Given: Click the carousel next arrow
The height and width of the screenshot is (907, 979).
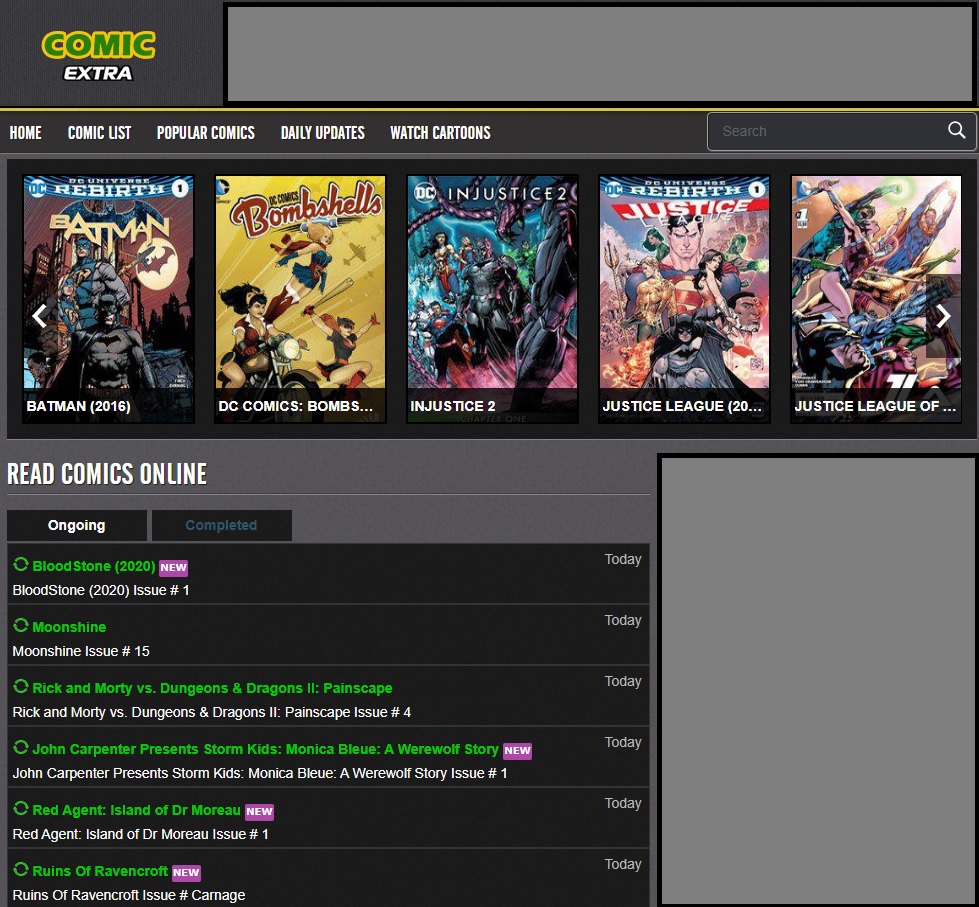Looking at the screenshot, I should point(943,316).
